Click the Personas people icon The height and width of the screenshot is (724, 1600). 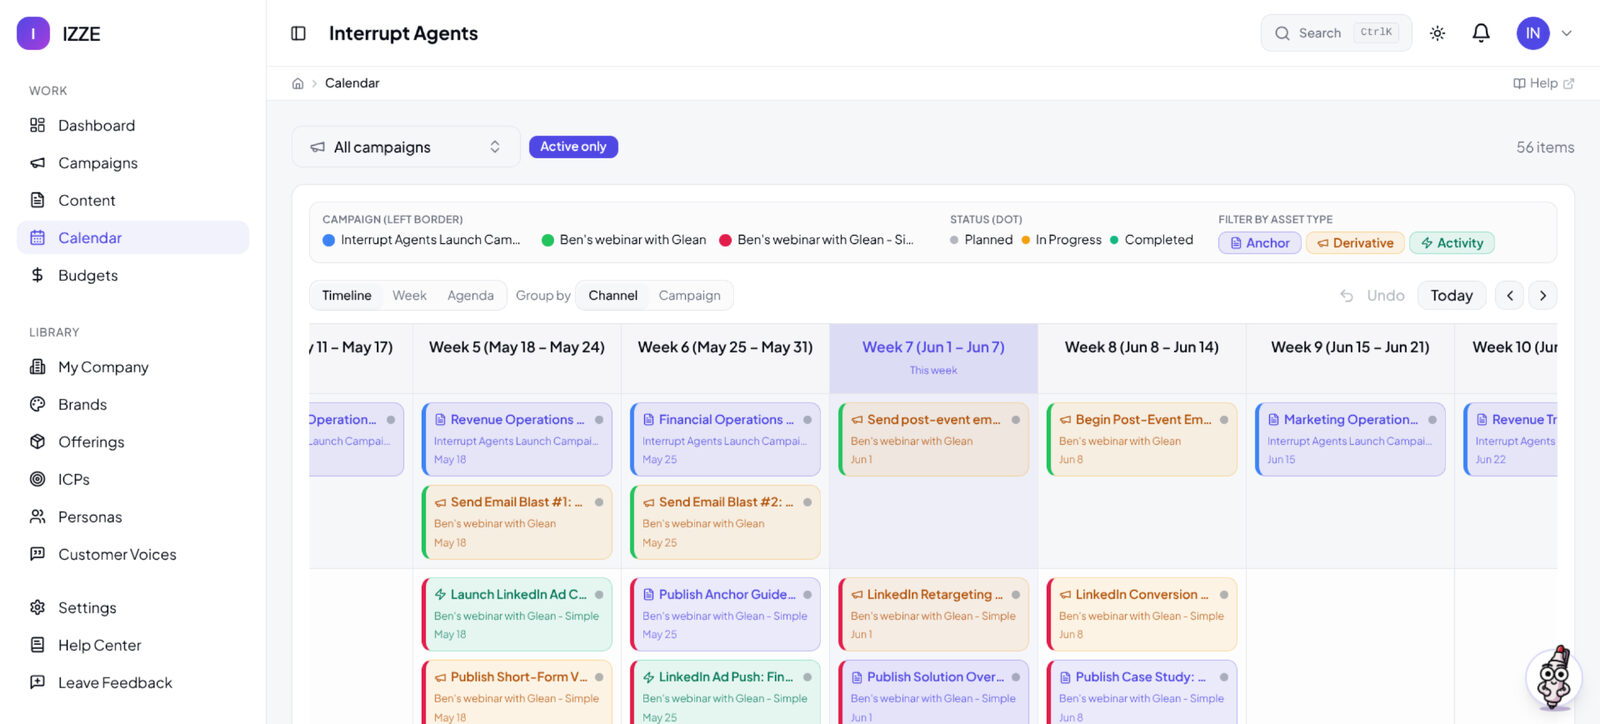[x=38, y=517]
